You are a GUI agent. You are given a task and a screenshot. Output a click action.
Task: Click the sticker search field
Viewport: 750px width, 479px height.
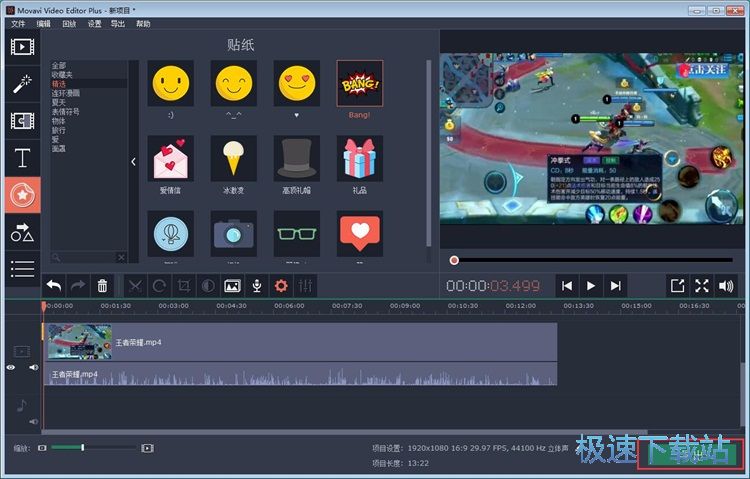[85, 257]
